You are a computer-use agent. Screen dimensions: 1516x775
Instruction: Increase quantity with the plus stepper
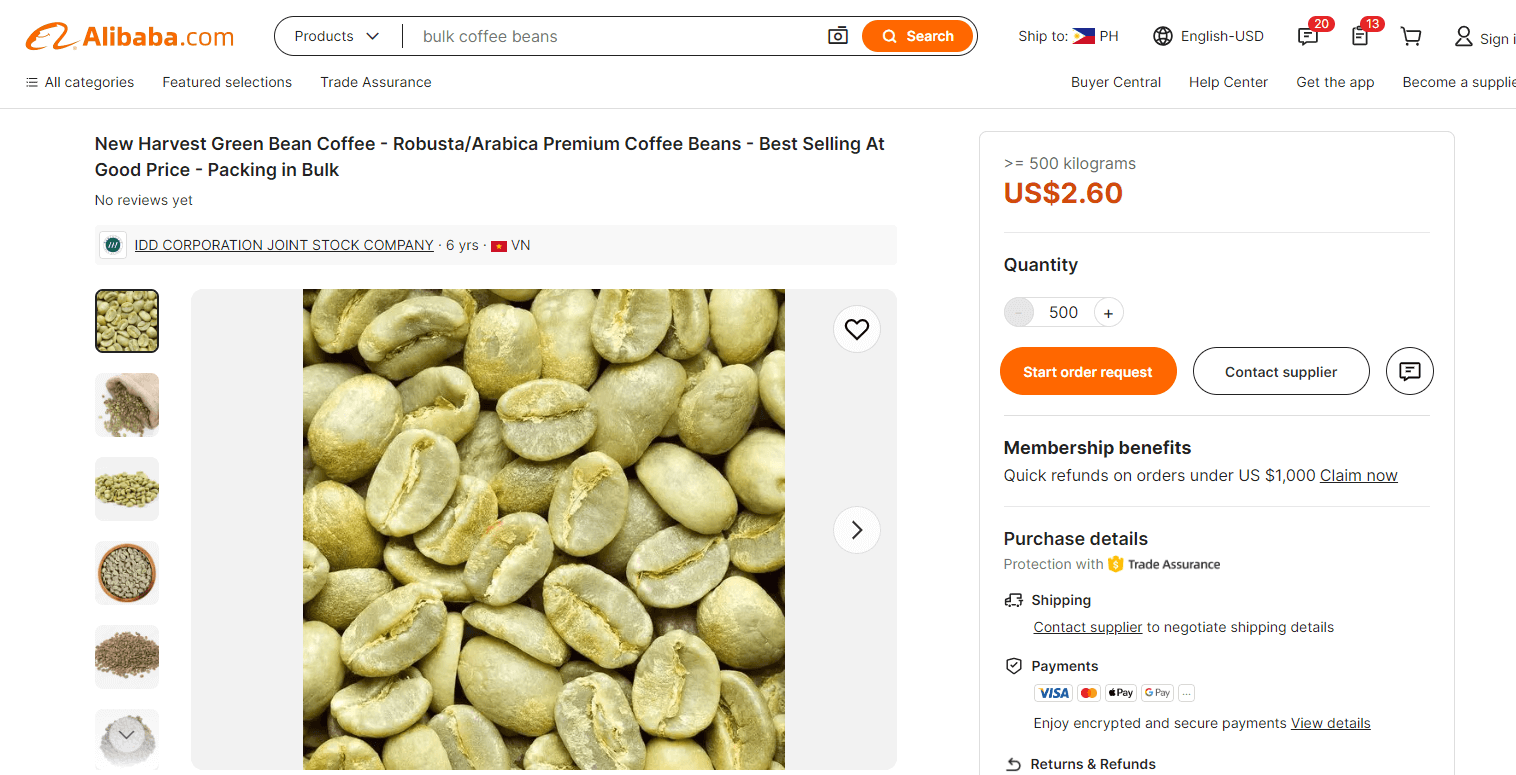[x=1108, y=312]
